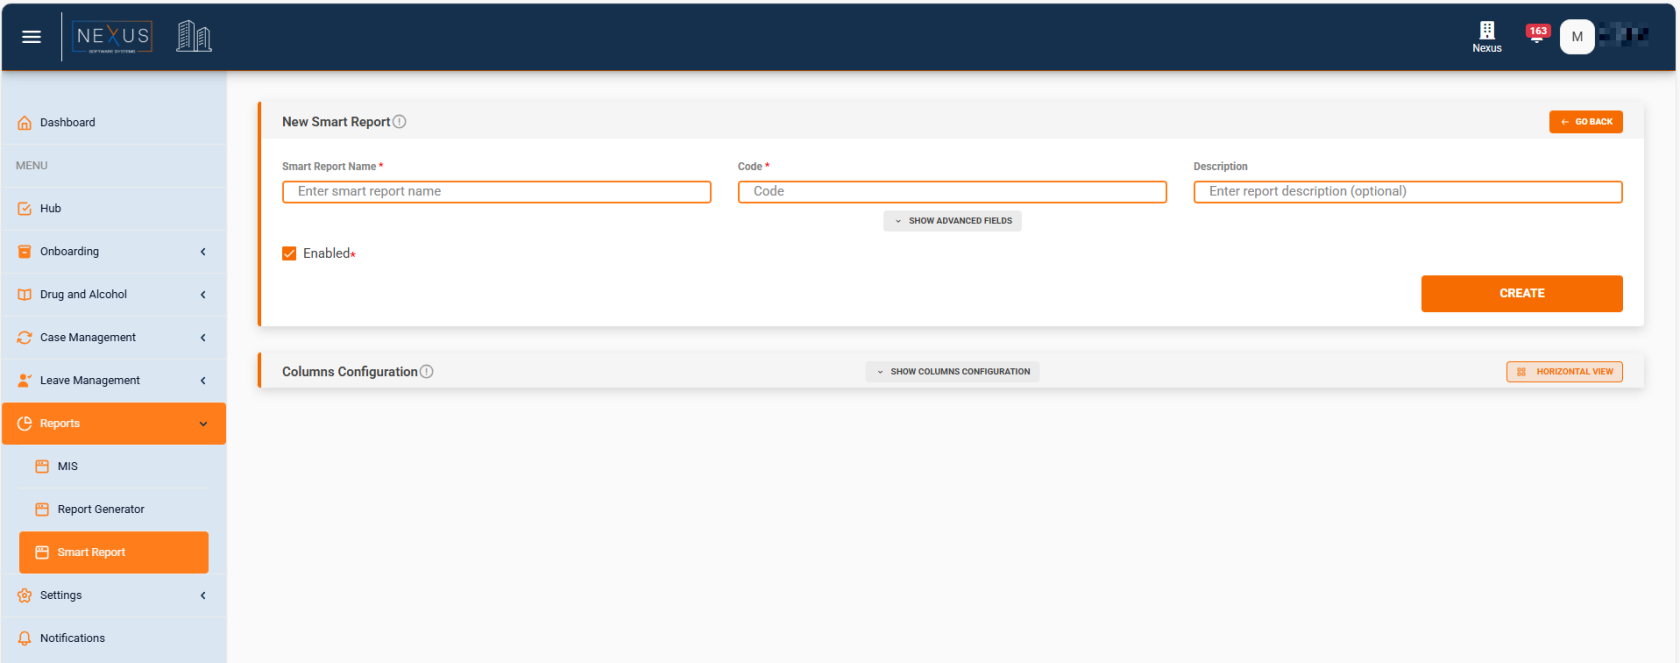Open Report Generator in sidebar
Screen dimensions: 1680x663
point(101,510)
